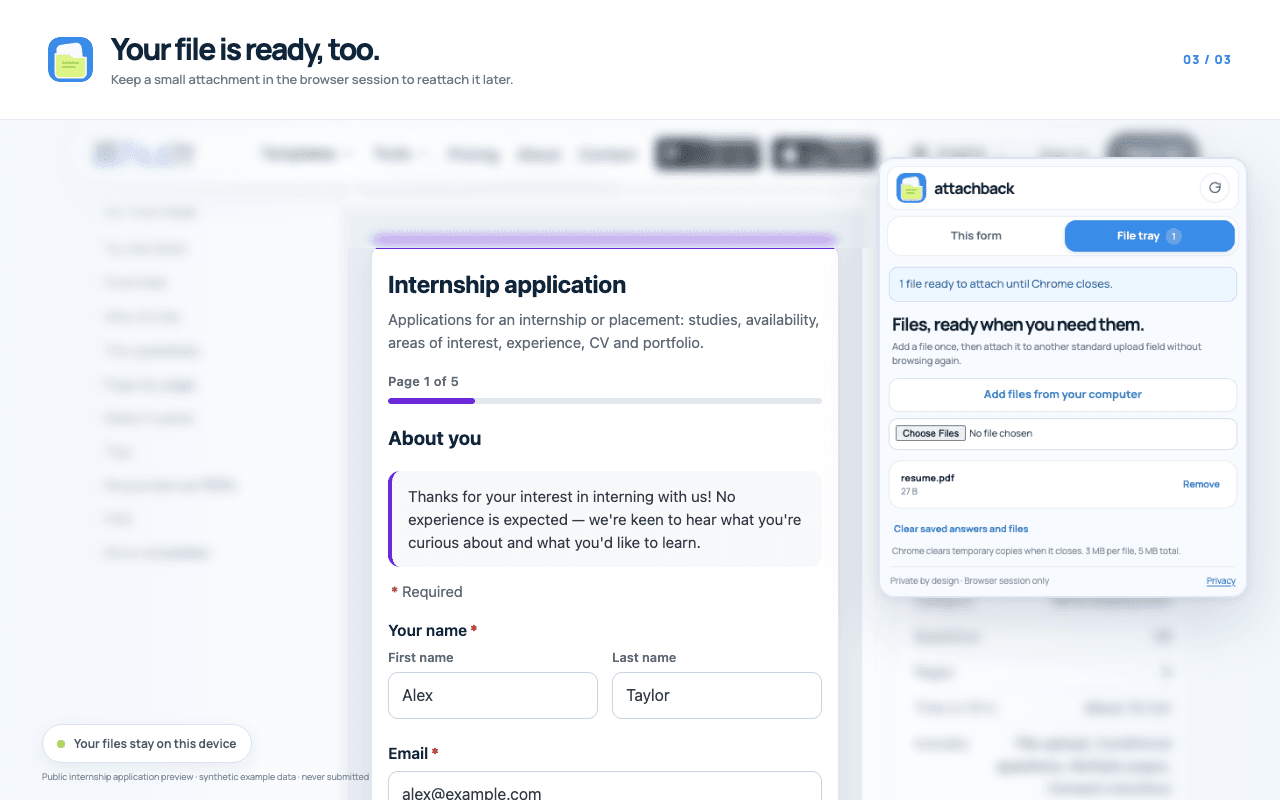Click the 03 / 03 slide counter
Viewport: 1280px width, 800px height.
tap(1207, 59)
